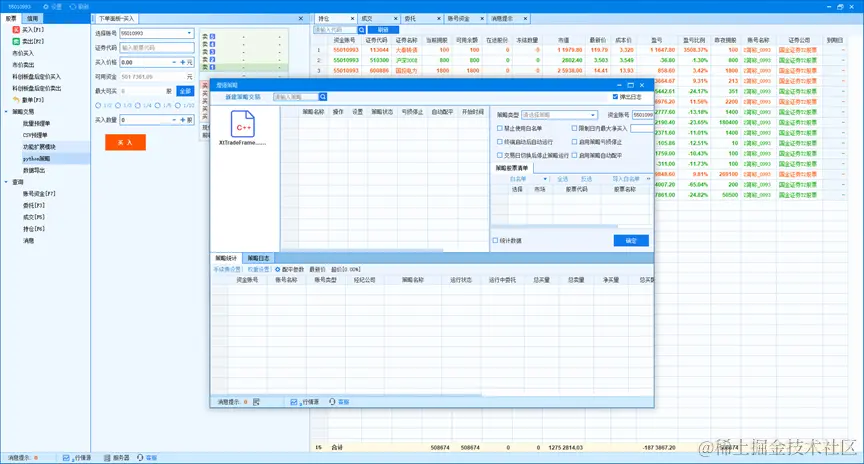Viewport: 864px width, 464px height.
Task: Close the 成交 tab with its X
Action: (x=396, y=19)
